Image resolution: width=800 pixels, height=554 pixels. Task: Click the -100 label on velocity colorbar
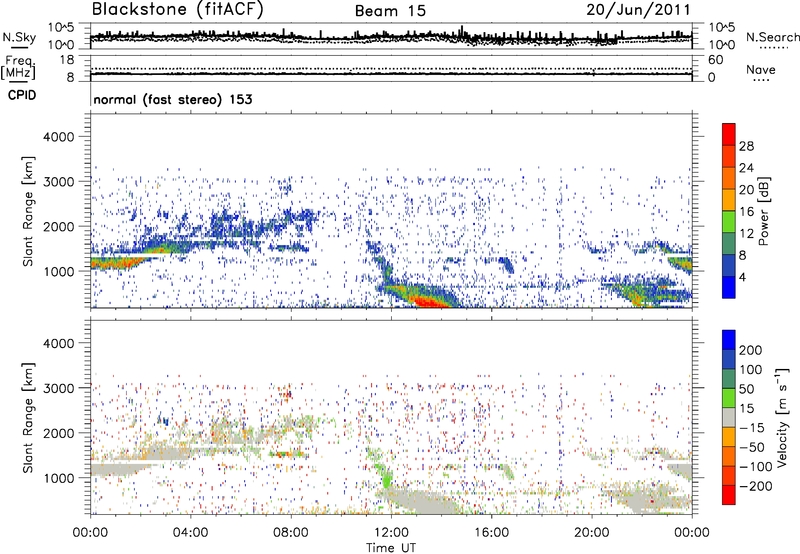(756, 467)
